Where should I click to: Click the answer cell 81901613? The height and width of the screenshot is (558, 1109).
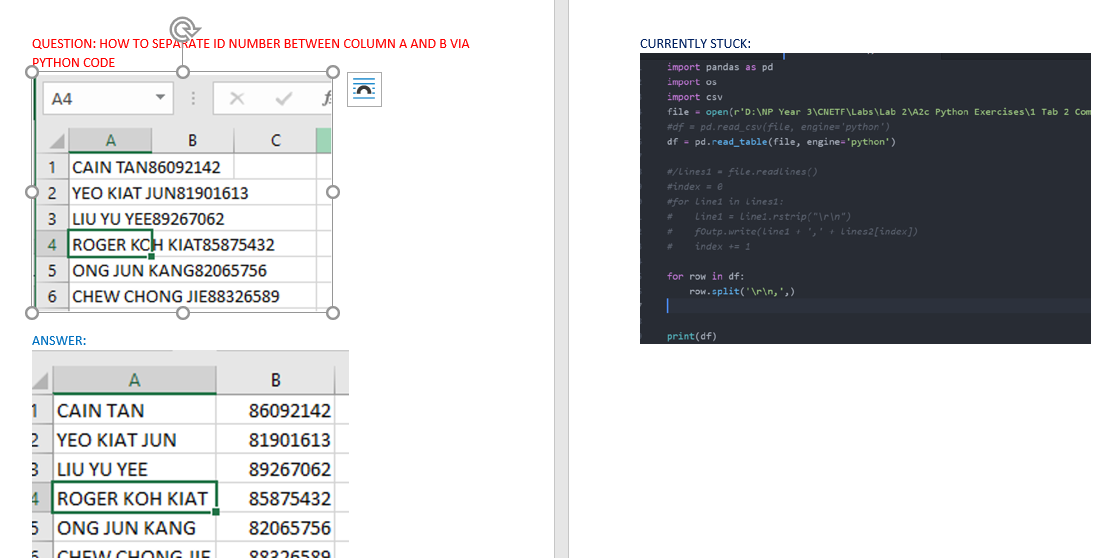click(x=275, y=440)
